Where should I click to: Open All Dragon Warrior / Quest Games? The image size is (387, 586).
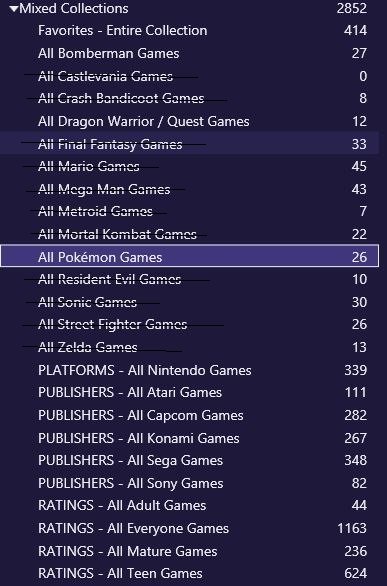pos(189,121)
